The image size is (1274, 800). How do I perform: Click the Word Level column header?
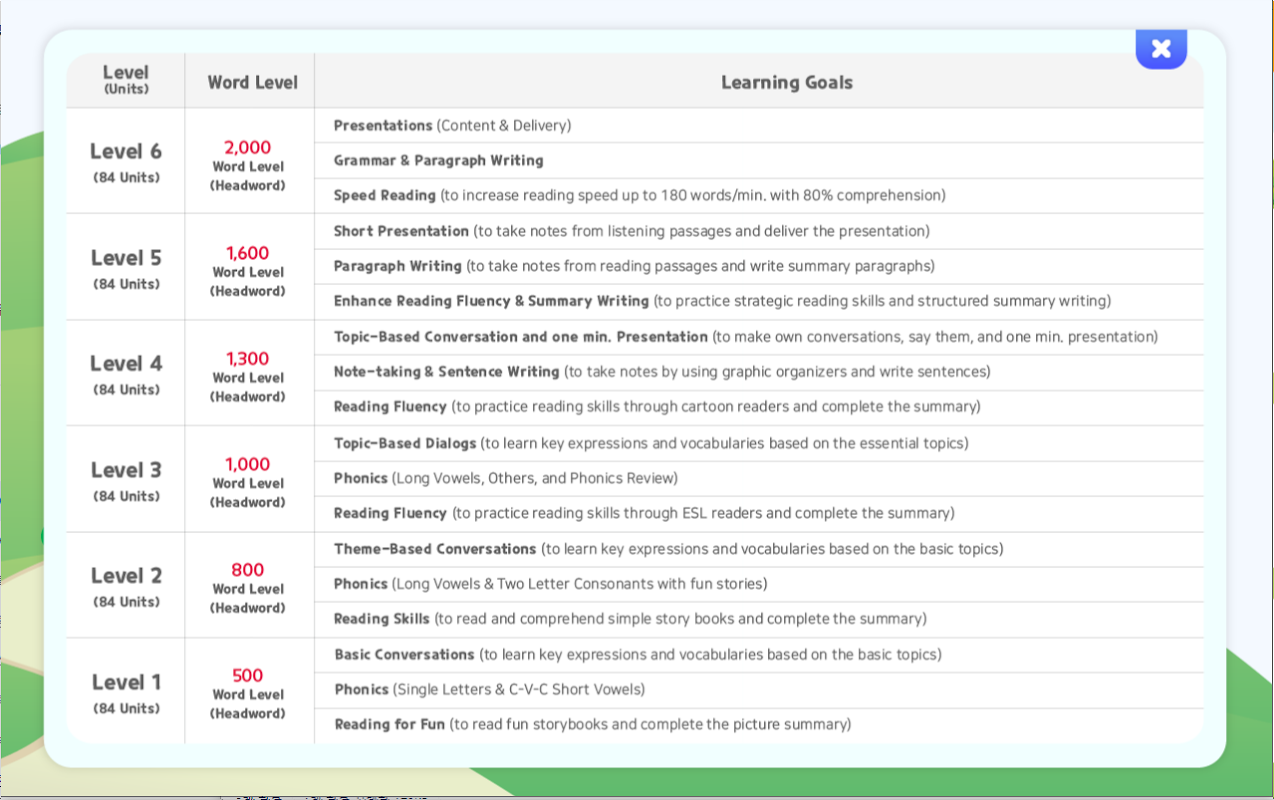[x=252, y=82]
